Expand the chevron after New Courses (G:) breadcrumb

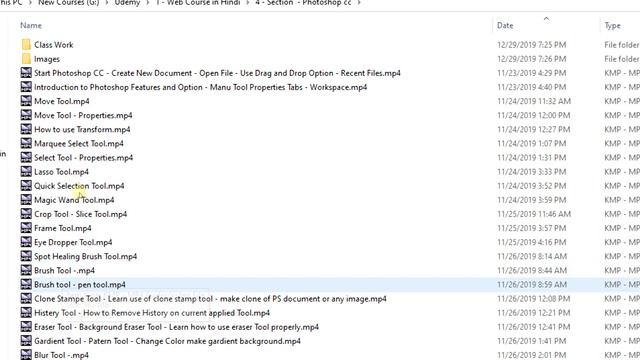pos(107,3)
